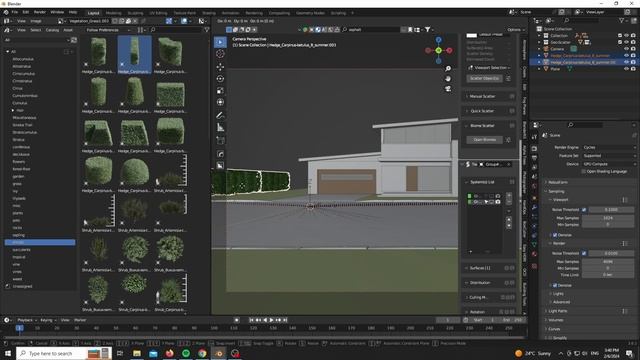
Task: Click the timeline frame marker at 1
Action: [20, 328]
